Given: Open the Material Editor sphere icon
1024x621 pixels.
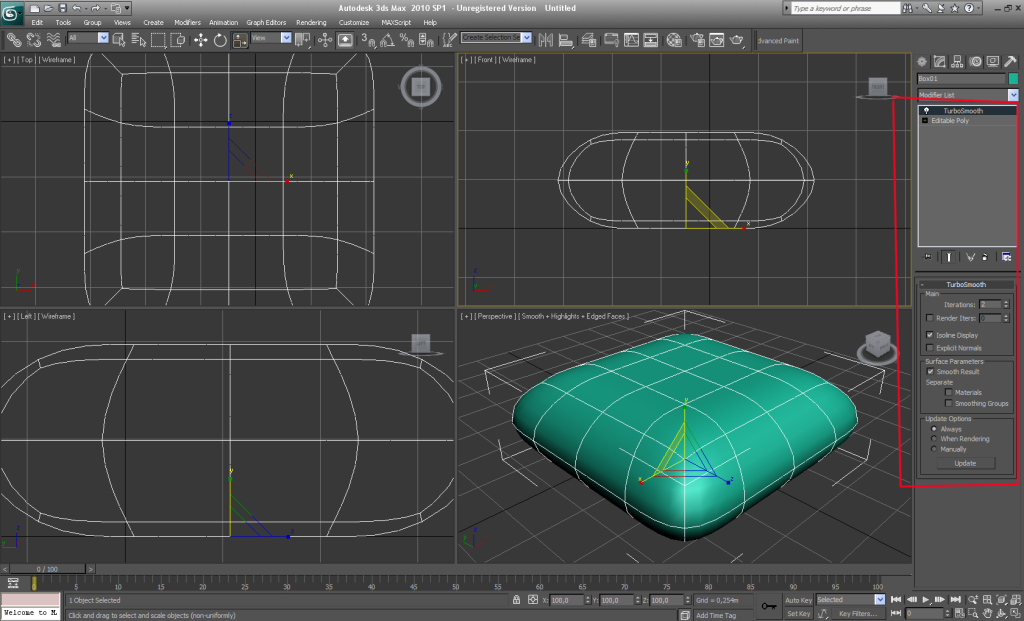Looking at the screenshot, I should coord(674,40).
